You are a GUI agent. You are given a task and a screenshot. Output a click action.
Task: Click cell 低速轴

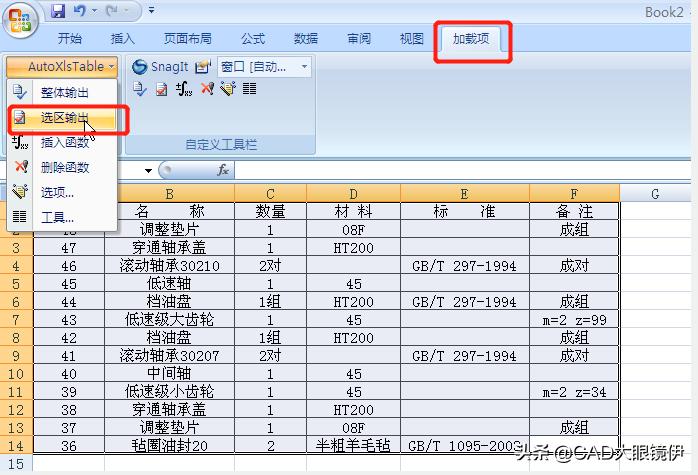coord(169,284)
